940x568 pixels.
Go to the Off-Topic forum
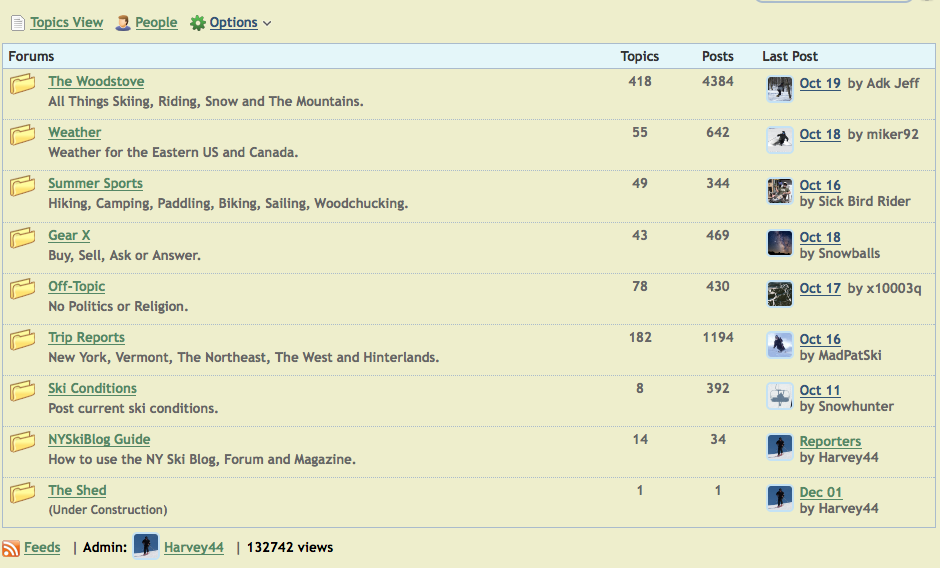[x=76, y=286]
